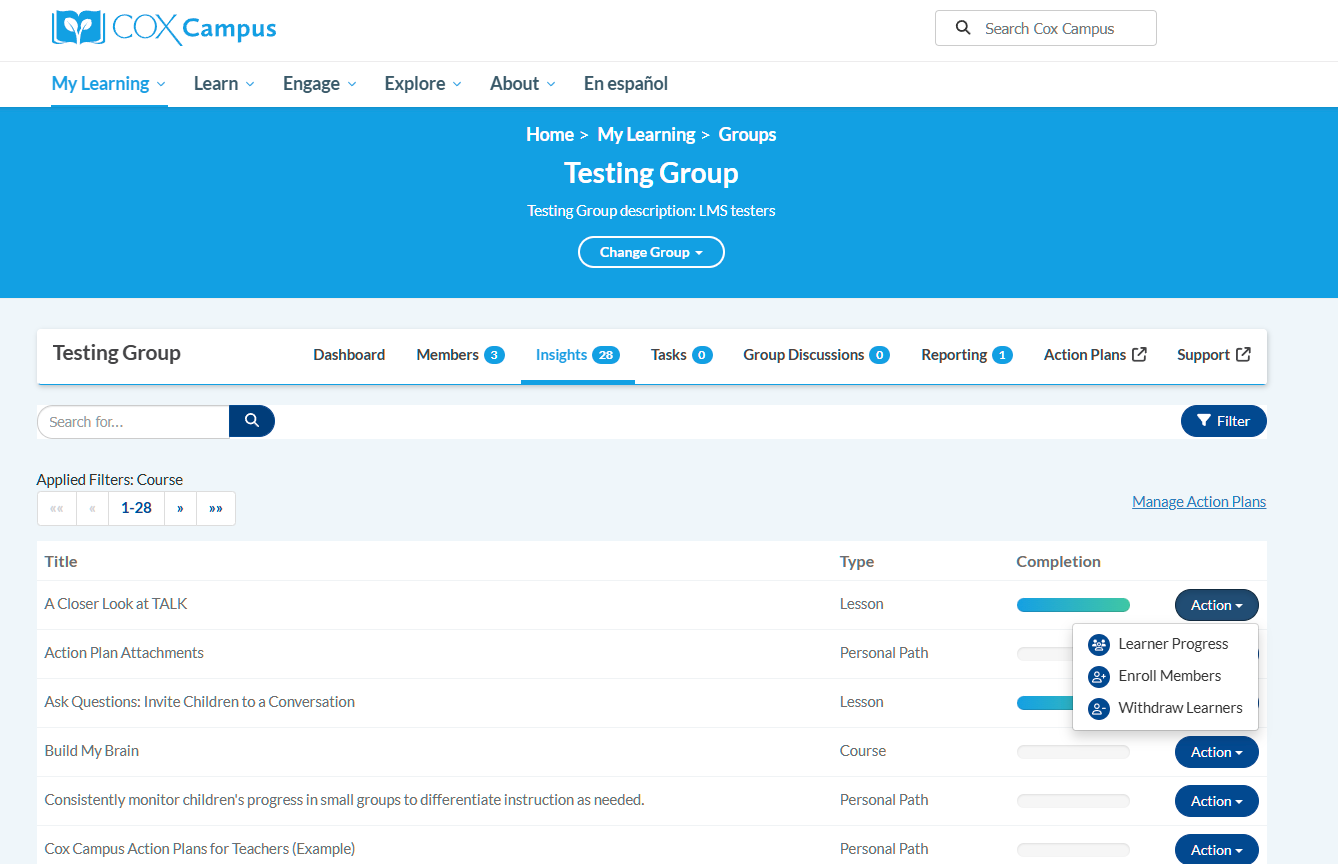Collapse Action dropdown for A Closer Look at TALK
The width and height of the screenshot is (1338, 864).
pos(1216,605)
